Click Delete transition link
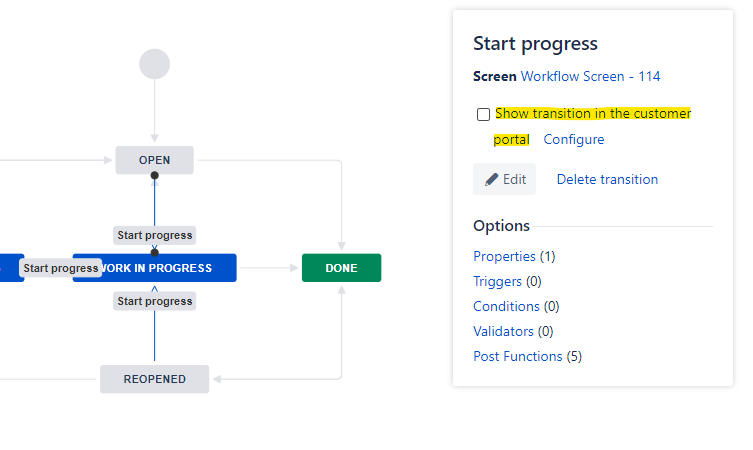 click(607, 179)
